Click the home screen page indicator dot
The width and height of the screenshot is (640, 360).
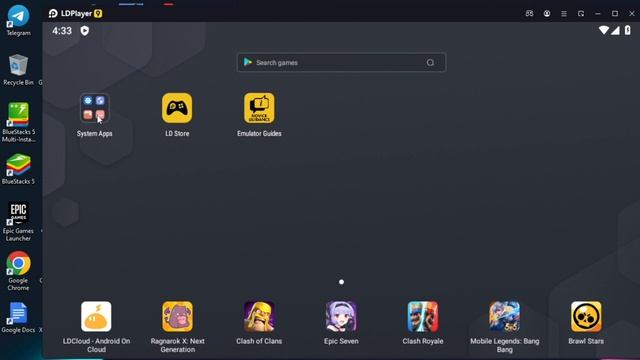(341, 282)
